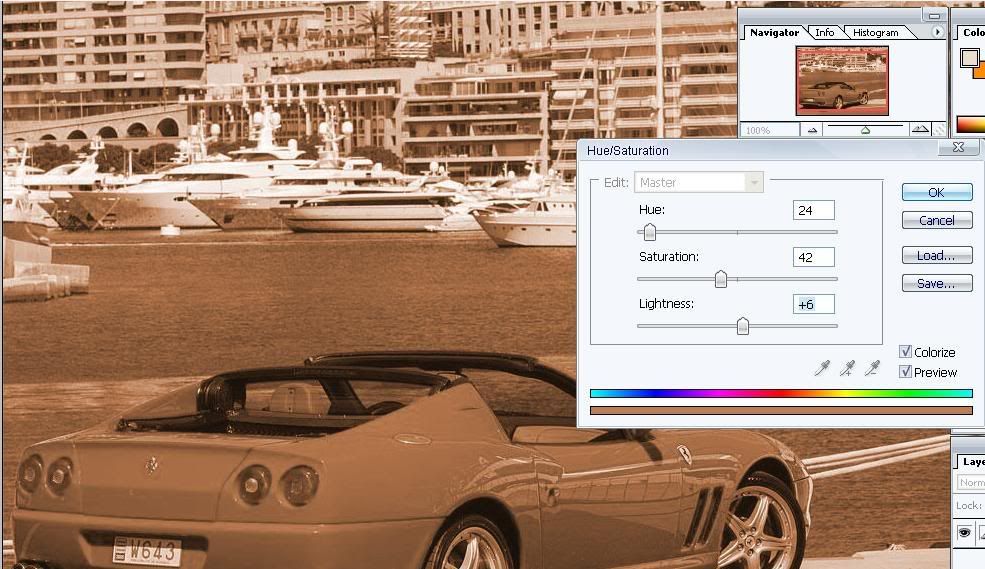Click the Saturation slider handle
The width and height of the screenshot is (985, 569).
coord(721,279)
